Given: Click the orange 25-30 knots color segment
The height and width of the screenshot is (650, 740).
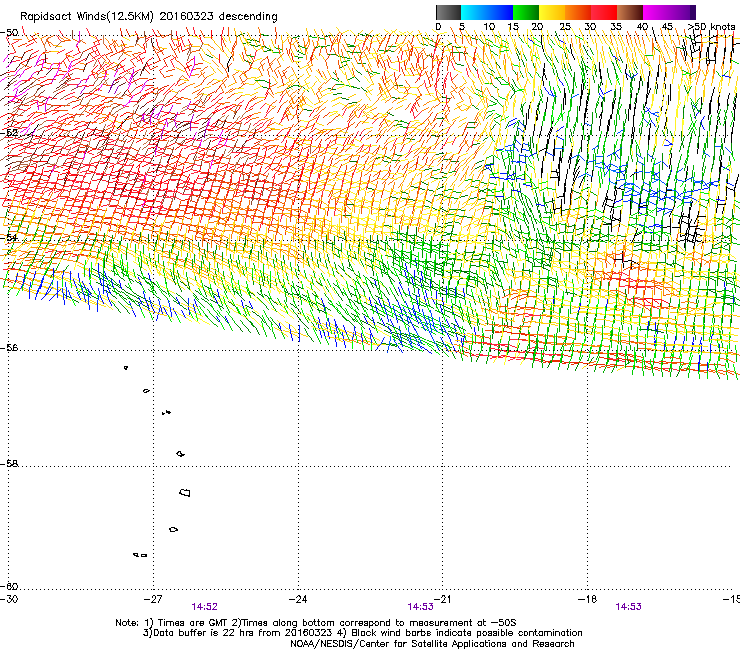Looking at the screenshot, I should [x=578, y=12].
